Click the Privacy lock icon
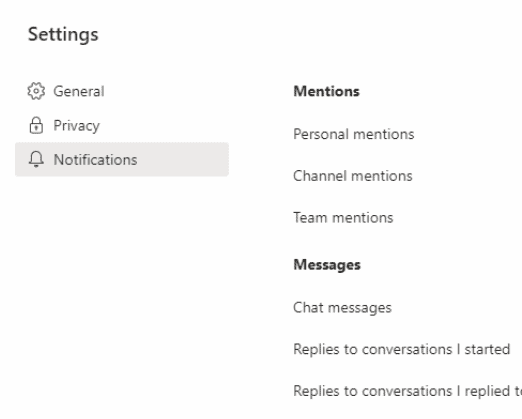 click(x=36, y=125)
